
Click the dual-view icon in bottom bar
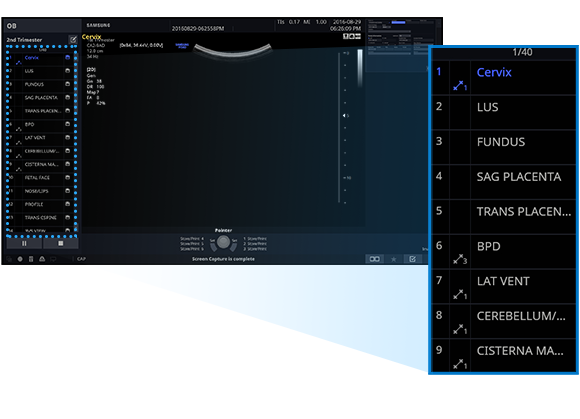[x=374, y=259]
